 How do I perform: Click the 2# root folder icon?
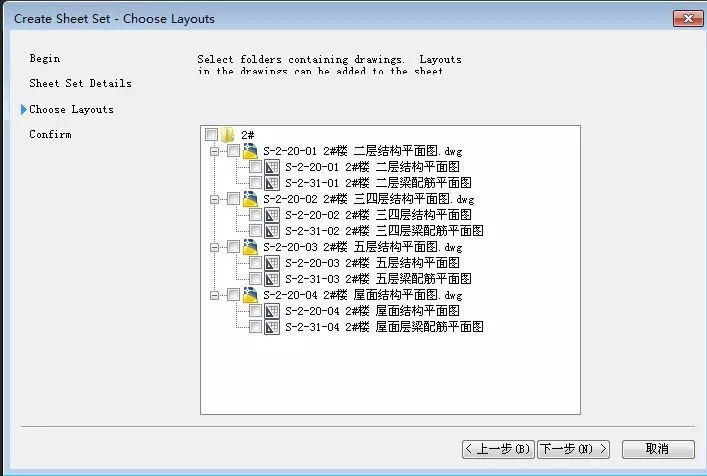[227, 135]
